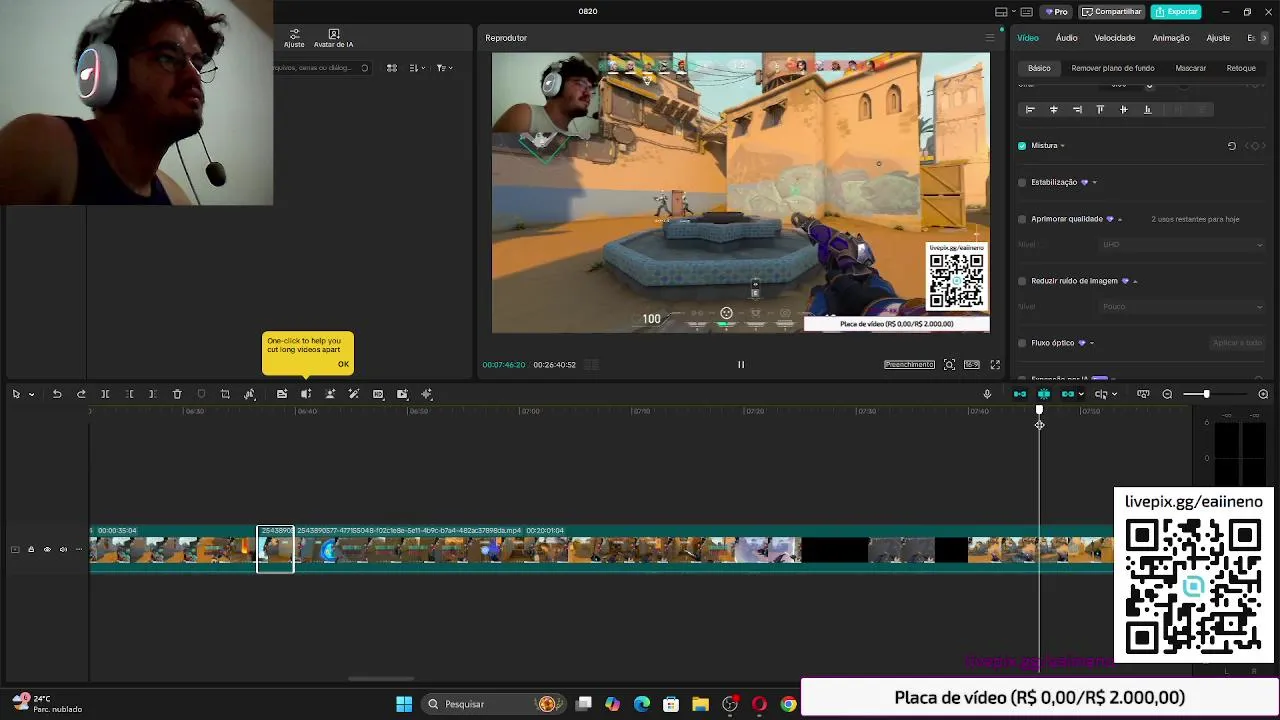Enter fullscreen preview mode
The width and height of the screenshot is (1280, 720).
(x=995, y=365)
